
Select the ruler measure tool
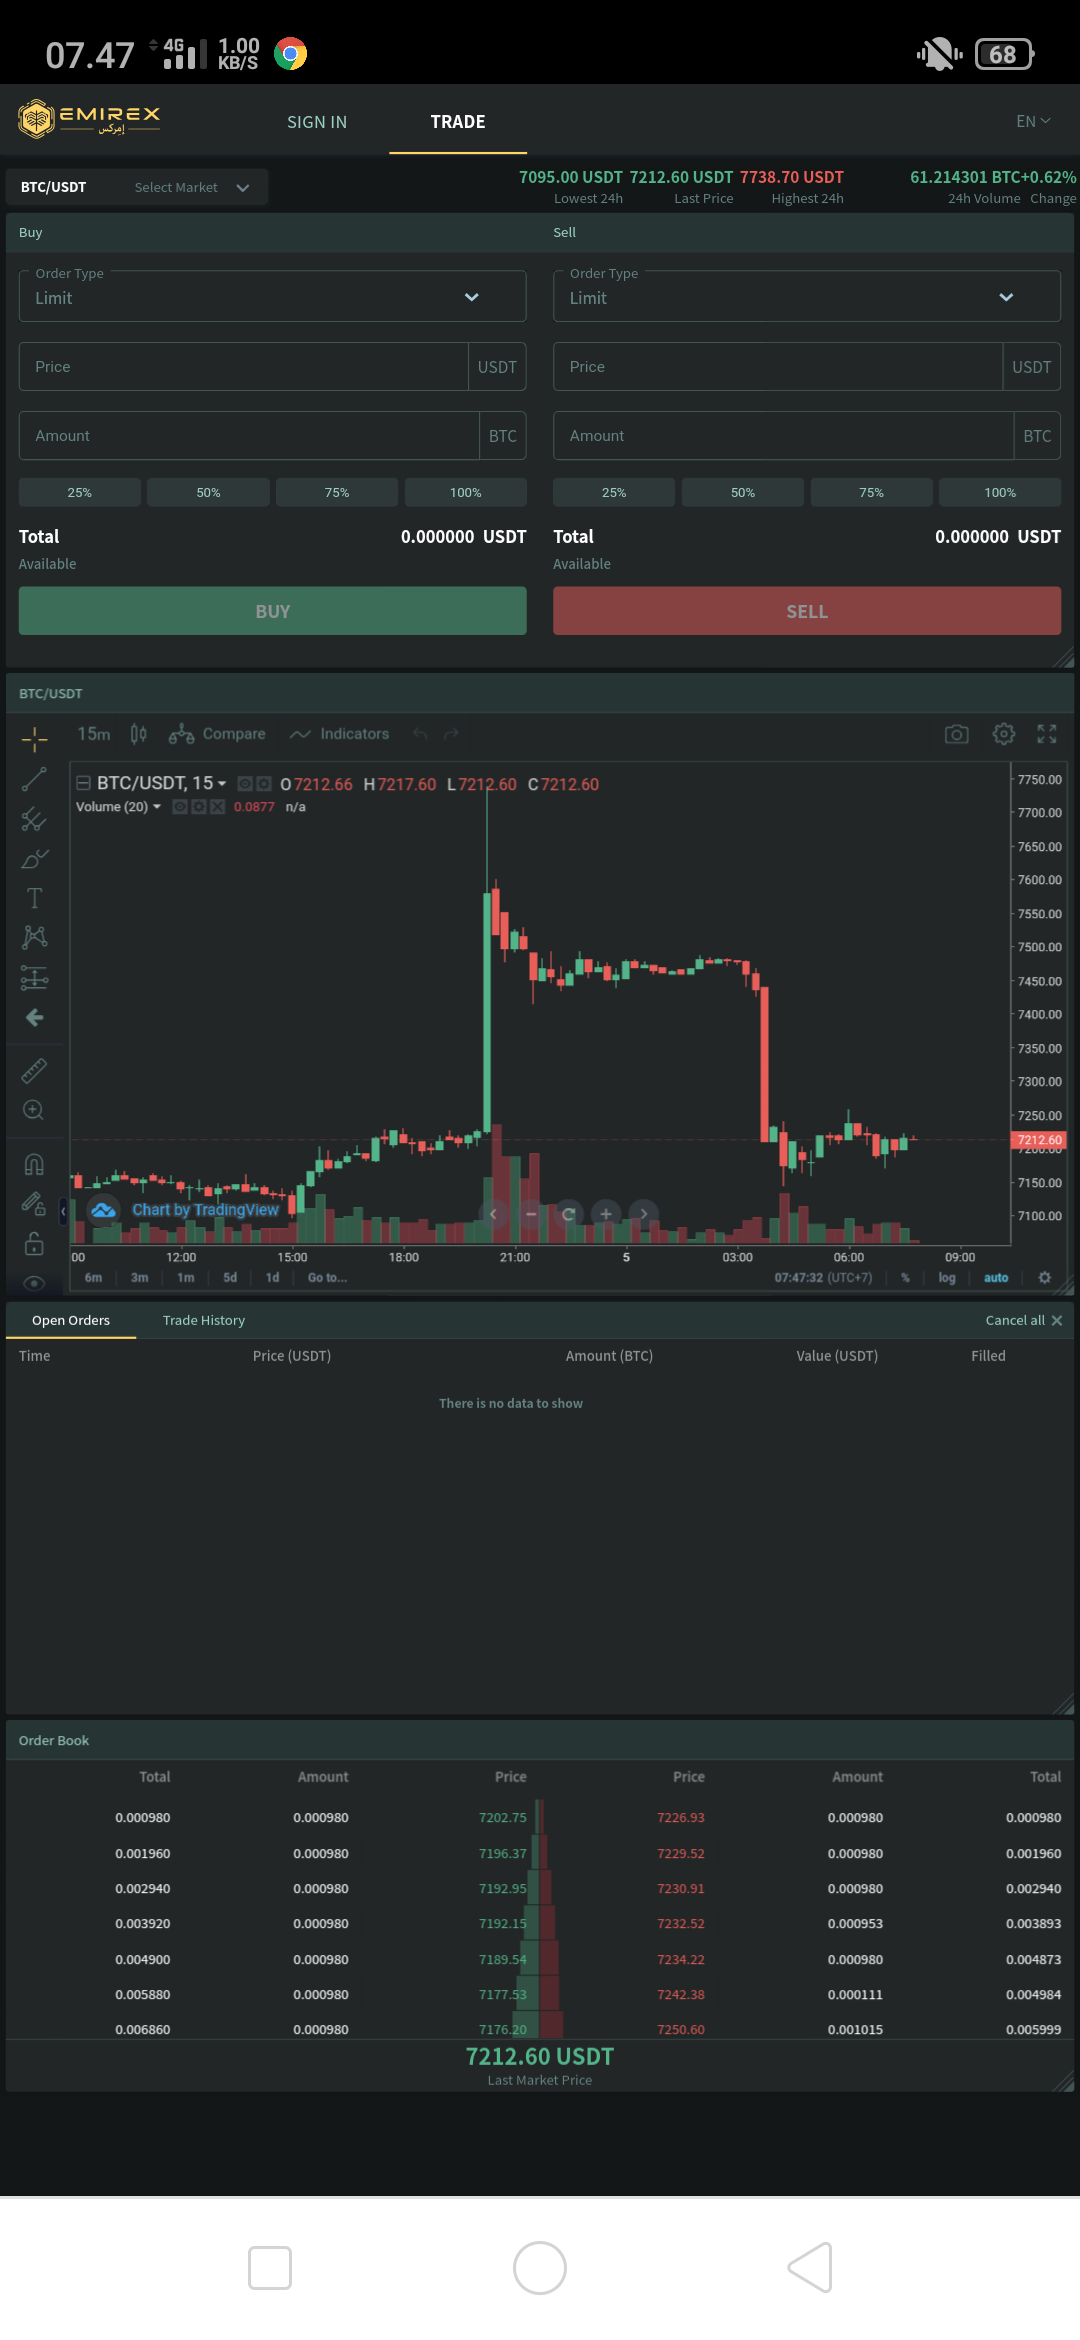pos(34,1071)
